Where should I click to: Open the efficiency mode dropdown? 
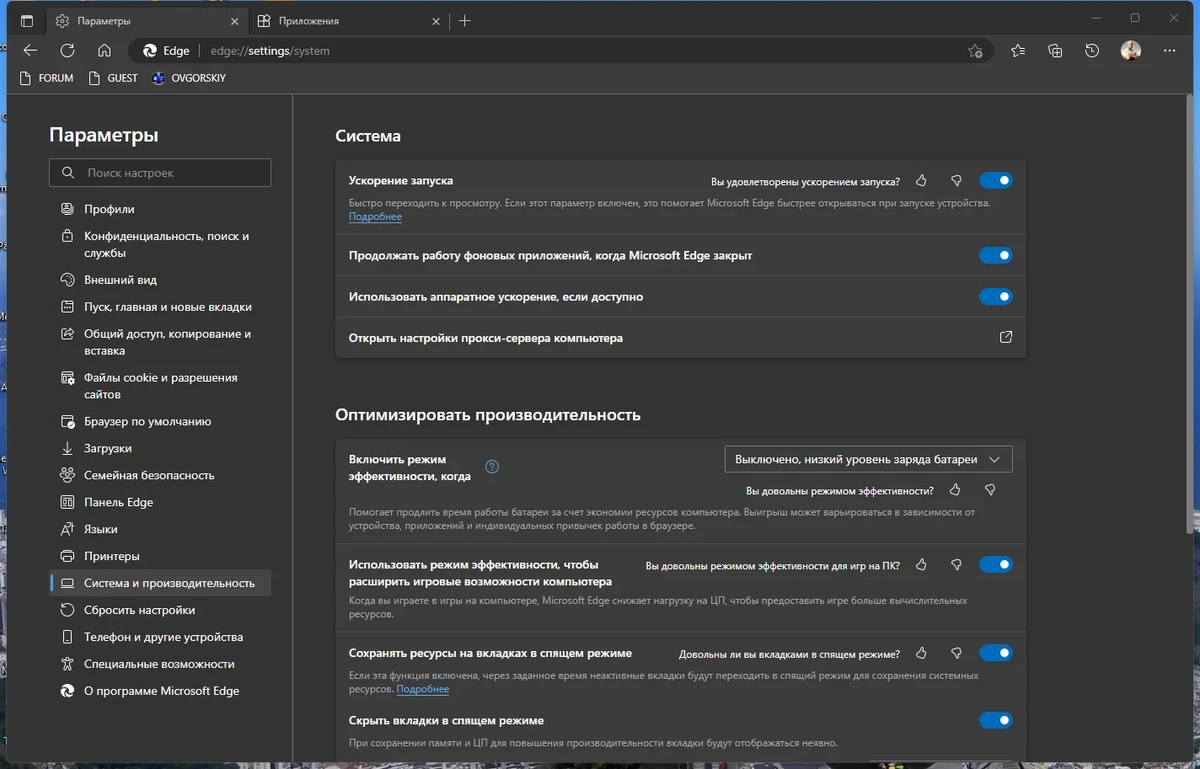click(x=868, y=459)
